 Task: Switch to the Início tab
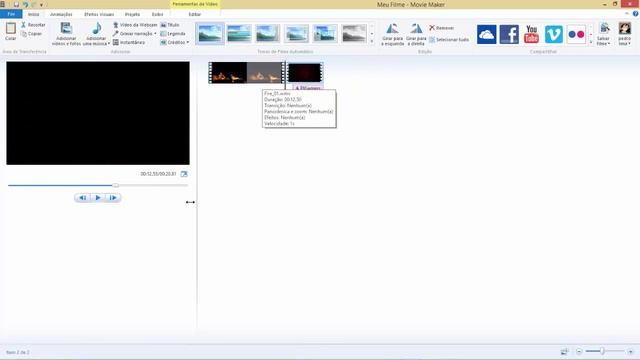pyautogui.click(x=33, y=14)
